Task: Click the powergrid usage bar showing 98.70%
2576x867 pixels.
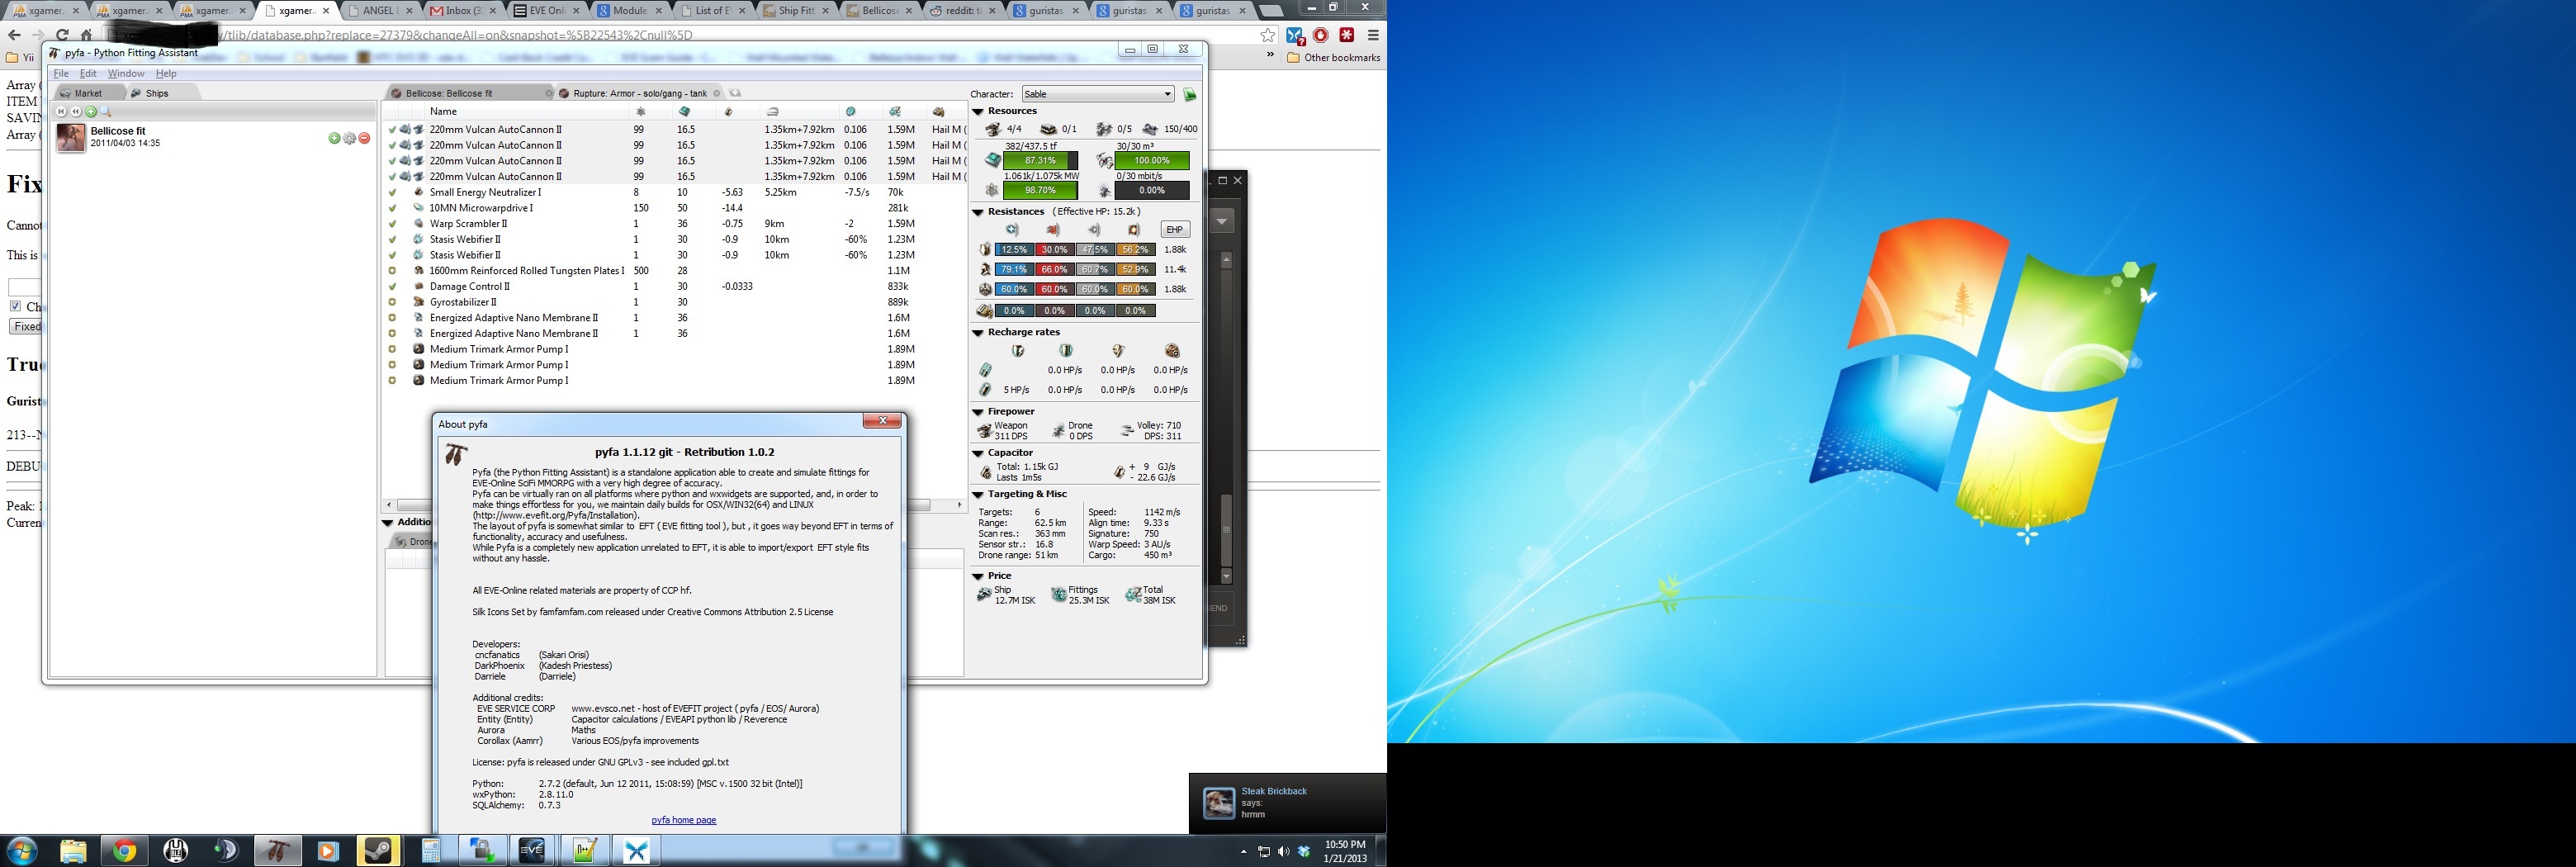Action: (x=1041, y=191)
